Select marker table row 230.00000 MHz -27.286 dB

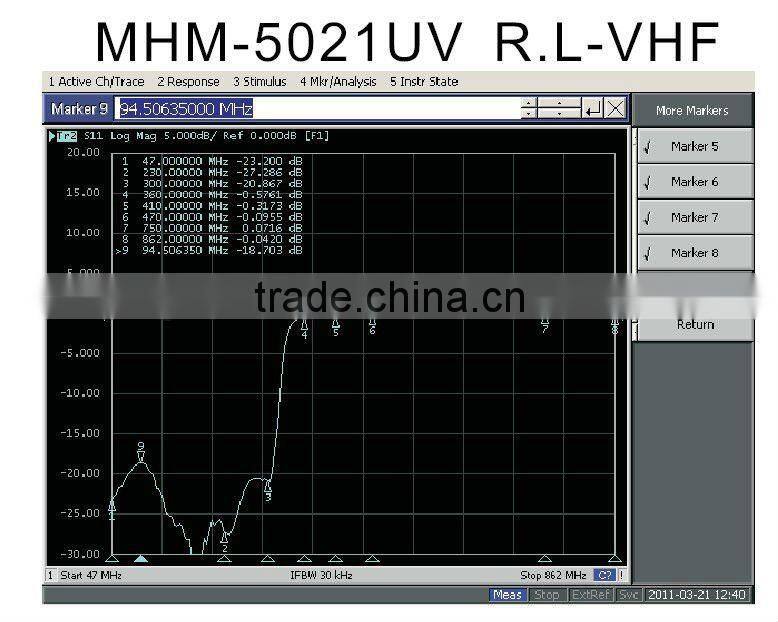click(212, 172)
